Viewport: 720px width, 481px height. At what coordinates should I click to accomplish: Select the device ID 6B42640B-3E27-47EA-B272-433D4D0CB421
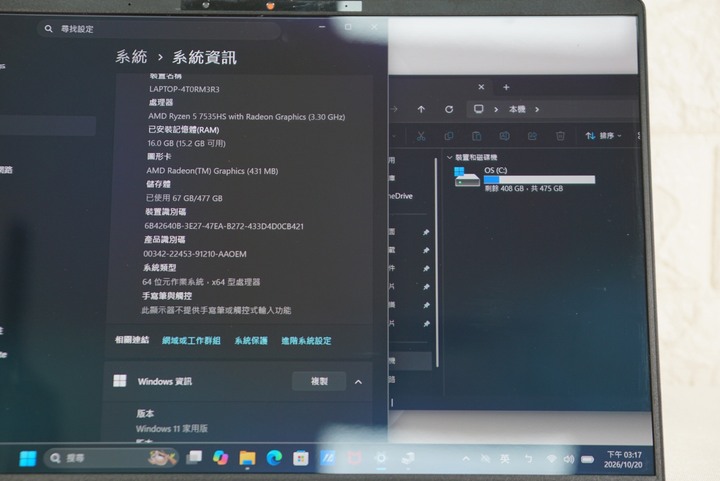[224, 226]
